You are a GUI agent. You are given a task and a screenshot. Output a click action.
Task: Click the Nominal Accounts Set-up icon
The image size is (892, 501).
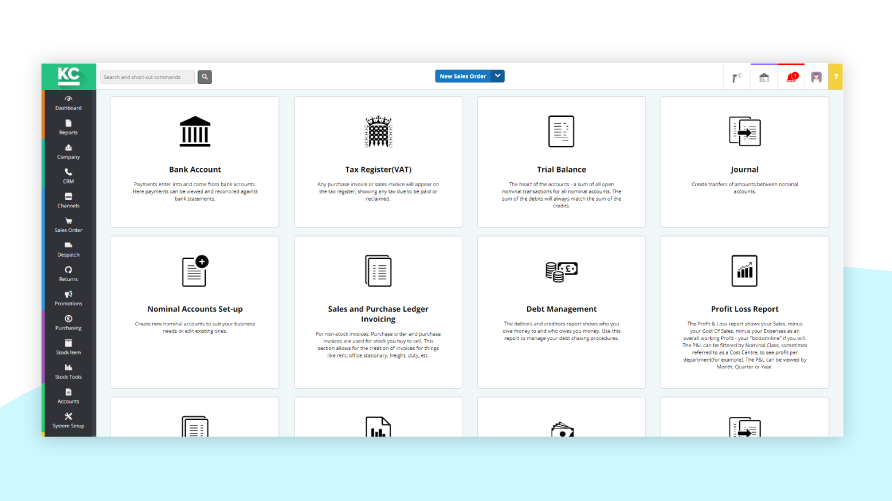pos(195,271)
